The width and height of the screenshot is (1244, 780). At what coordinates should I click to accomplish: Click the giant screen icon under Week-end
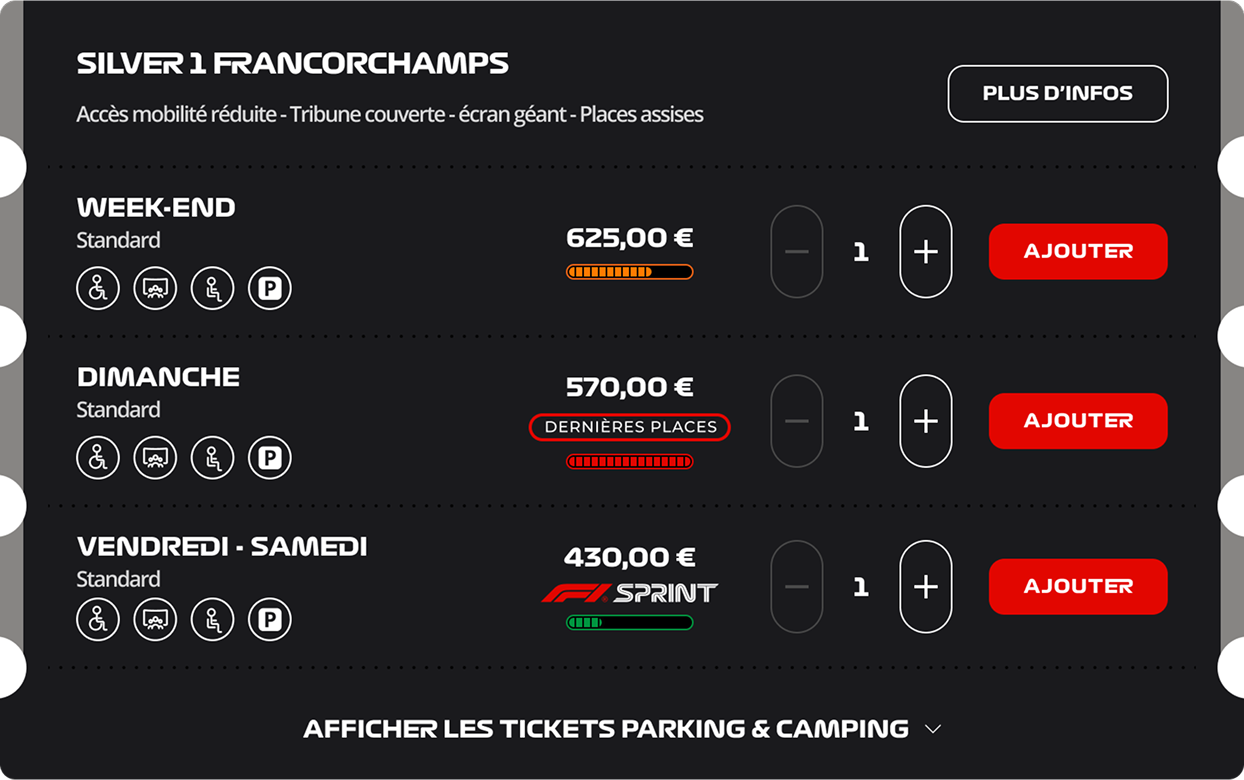(155, 289)
